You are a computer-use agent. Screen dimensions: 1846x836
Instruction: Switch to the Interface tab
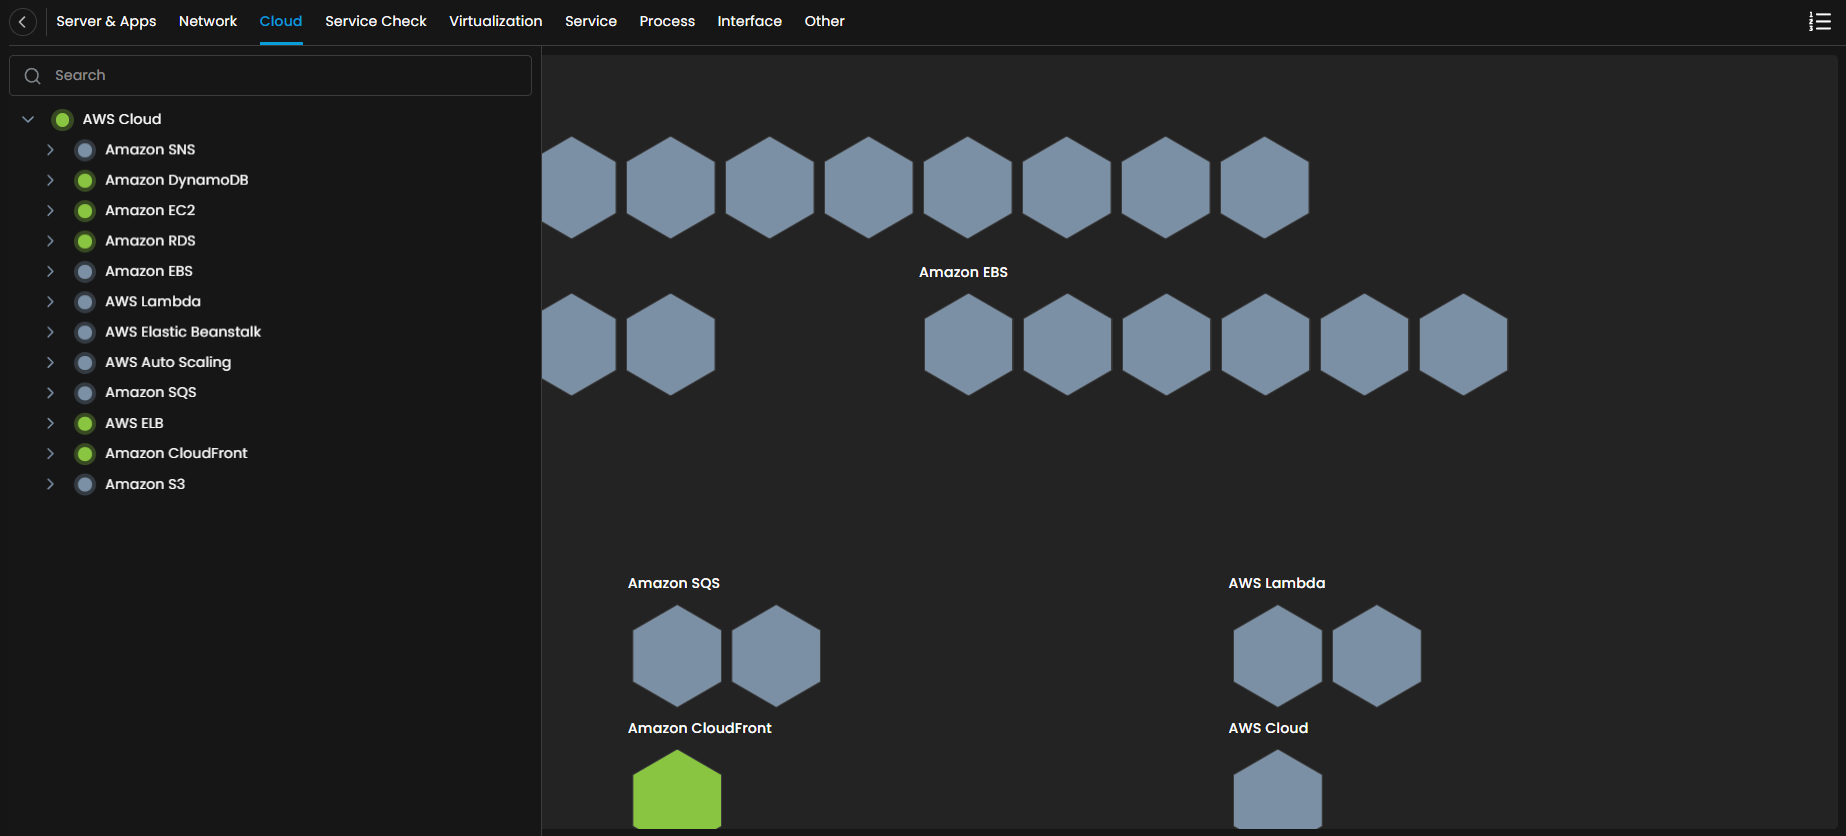750,21
